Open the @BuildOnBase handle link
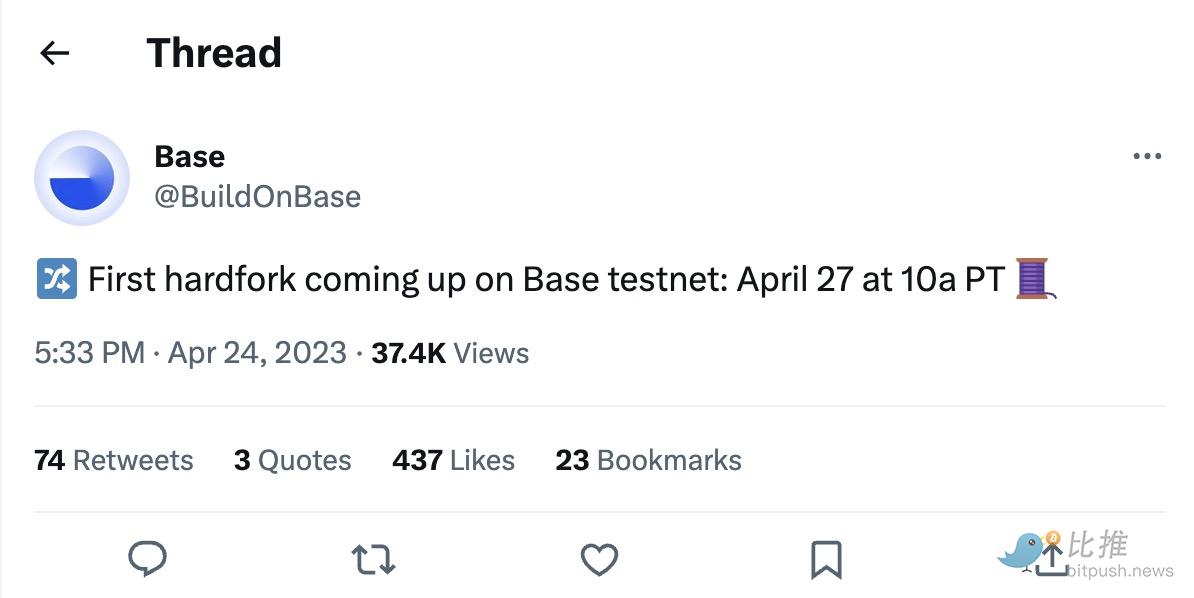 pyautogui.click(x=257, y=196)
